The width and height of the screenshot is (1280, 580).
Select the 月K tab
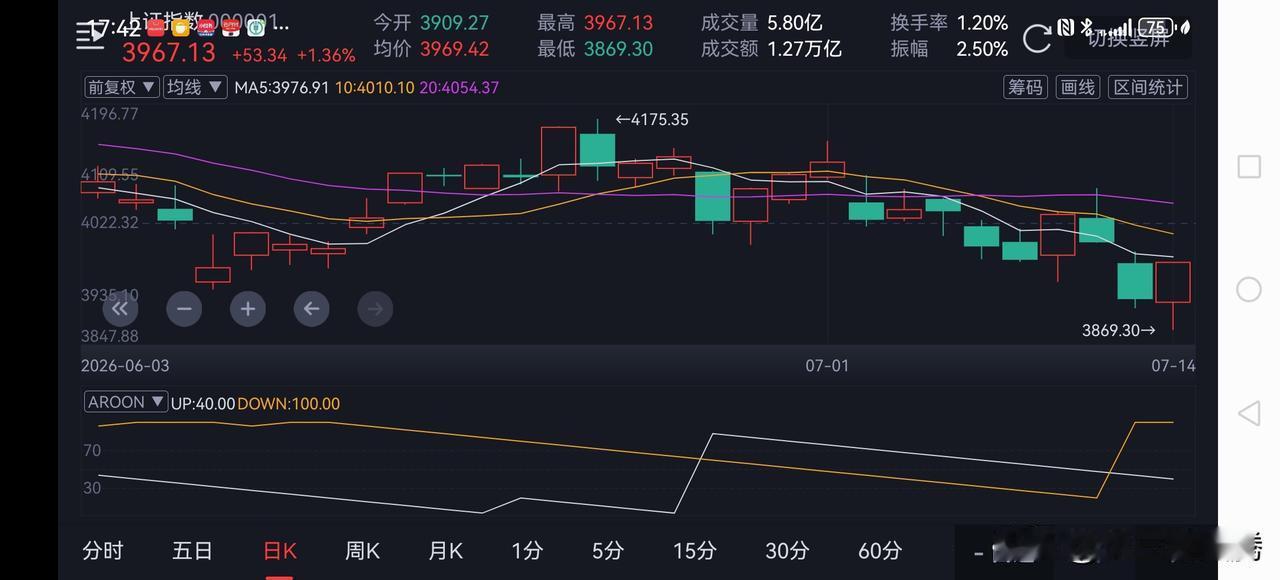tap(445, 550)
